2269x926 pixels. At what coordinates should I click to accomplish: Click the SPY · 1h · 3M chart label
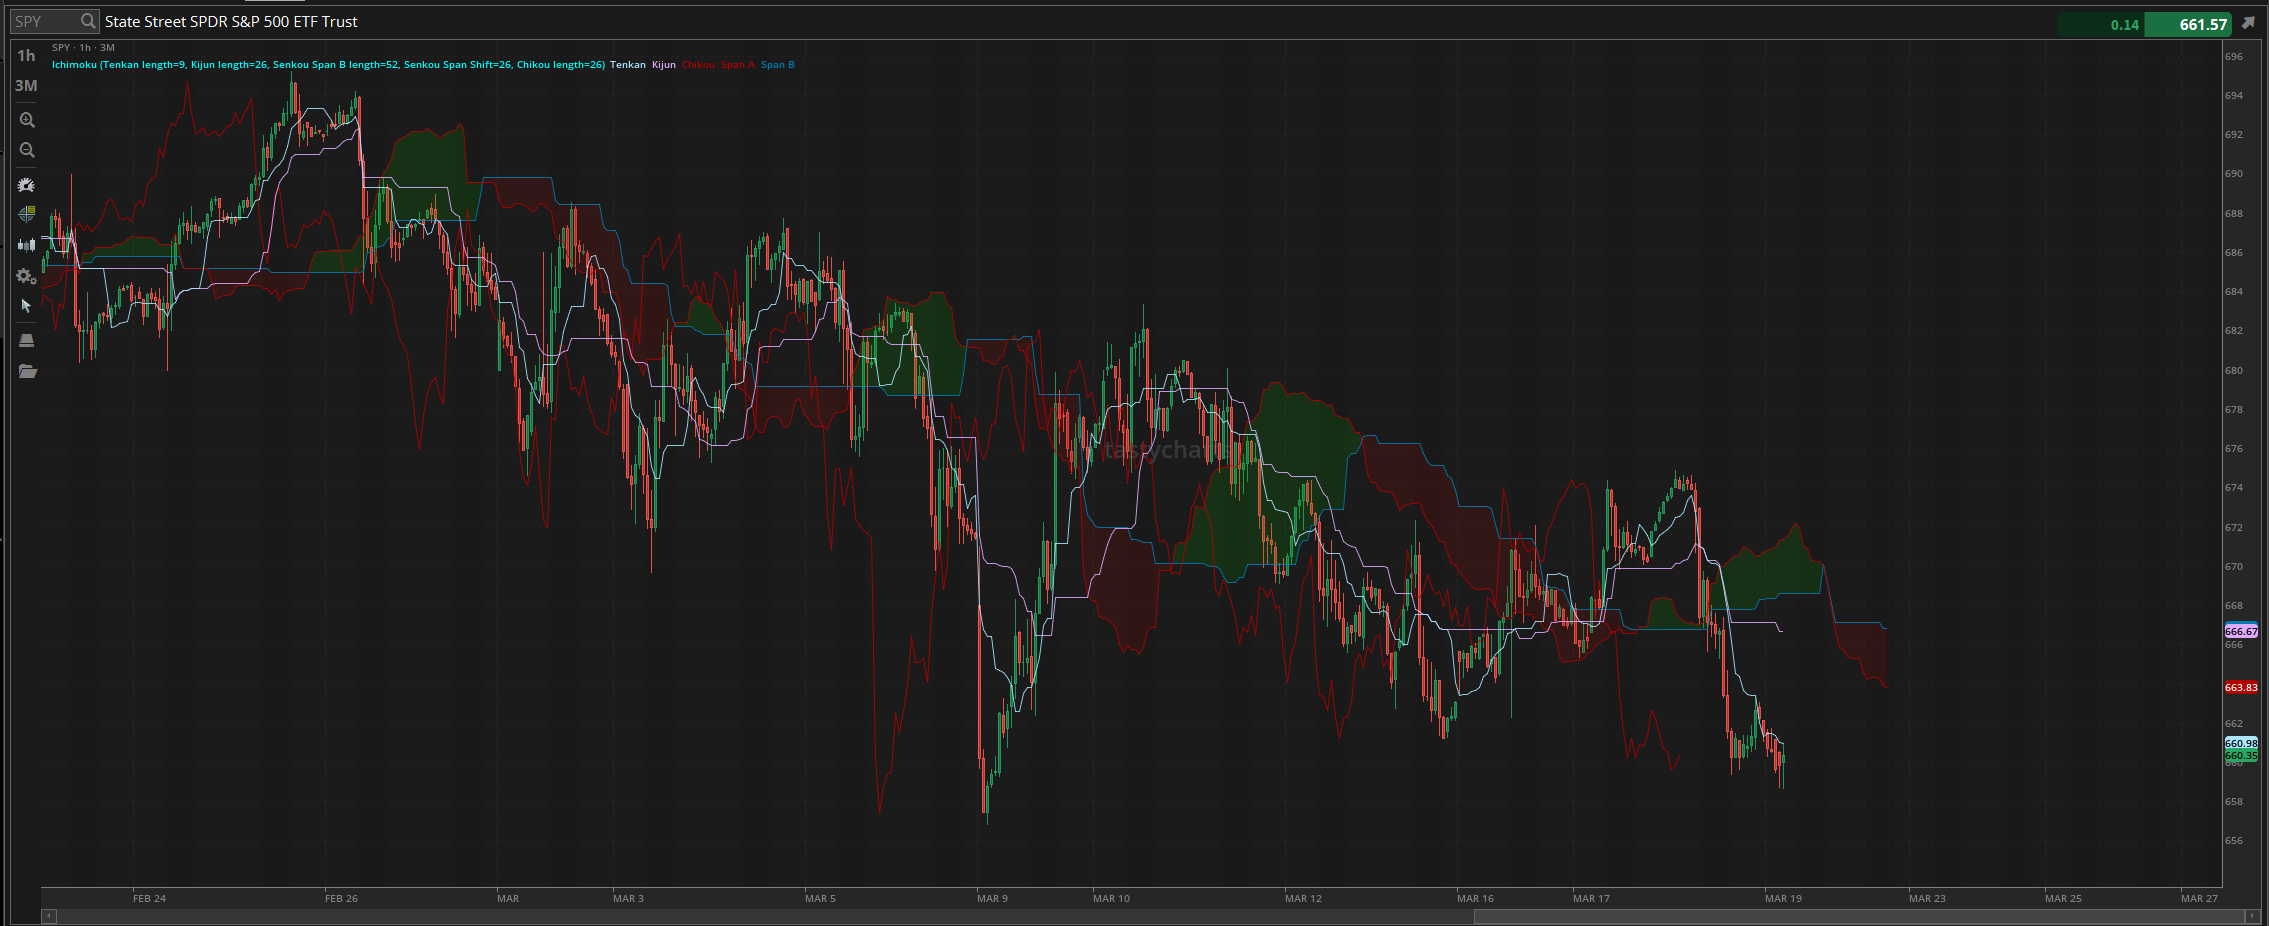click(x=83, y=48)
